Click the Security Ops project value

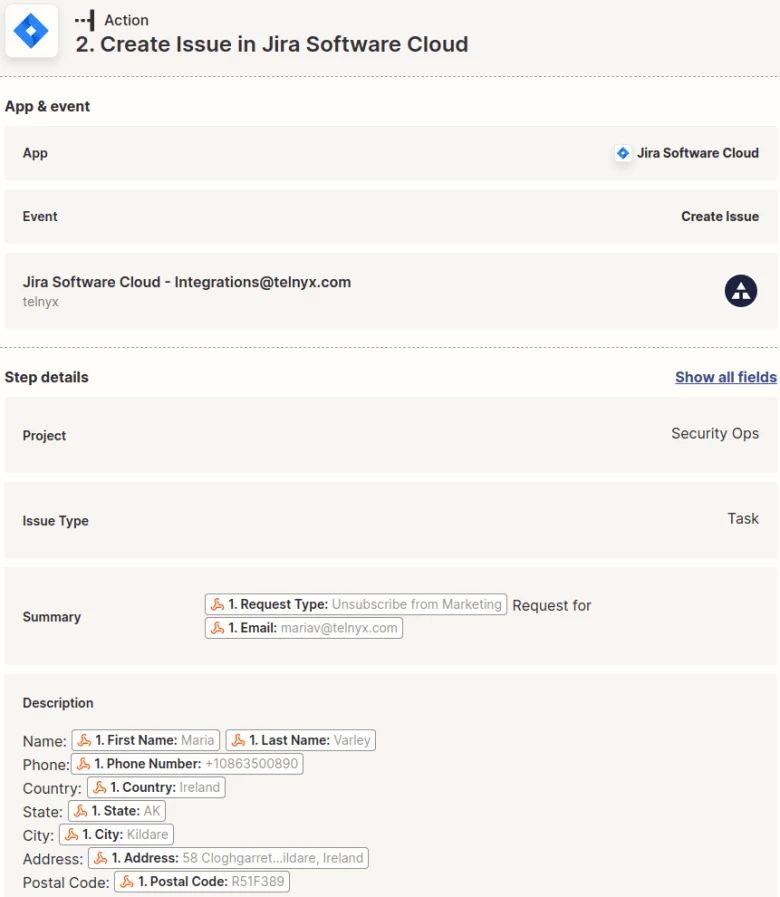tap(715, 434)
